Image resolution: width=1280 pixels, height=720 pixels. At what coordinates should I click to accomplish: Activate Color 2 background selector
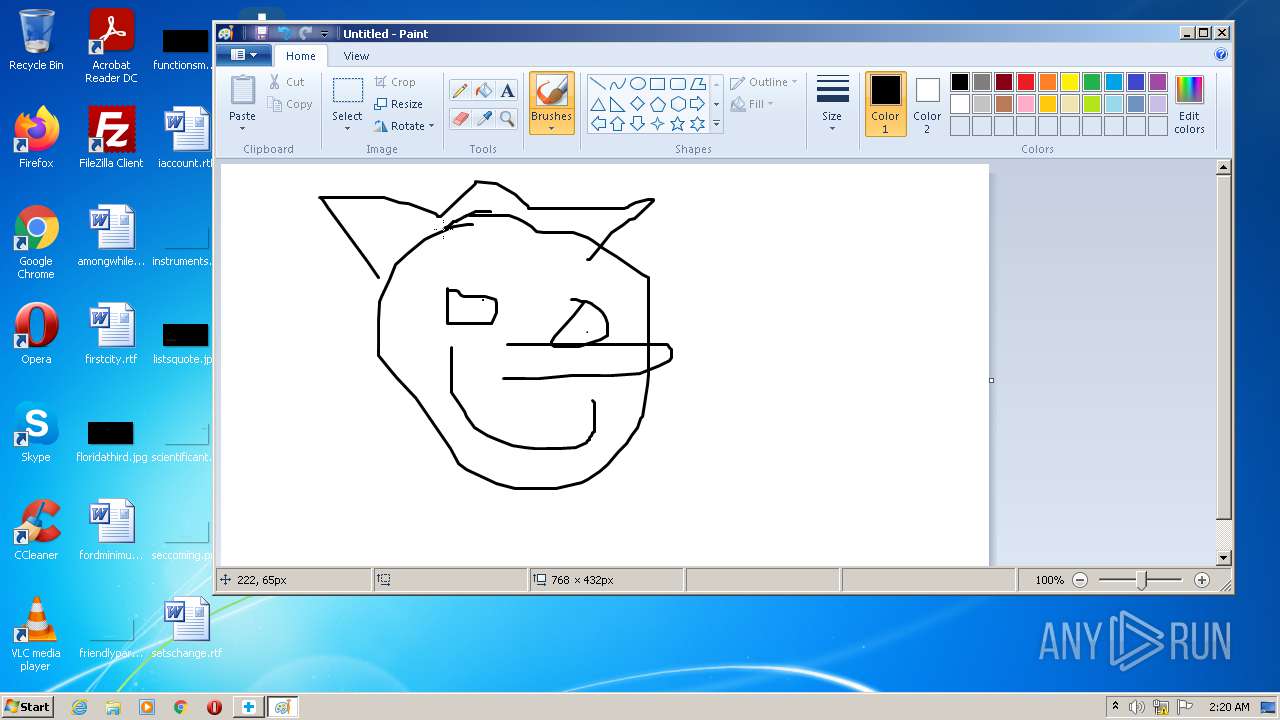tap(927, 104)
